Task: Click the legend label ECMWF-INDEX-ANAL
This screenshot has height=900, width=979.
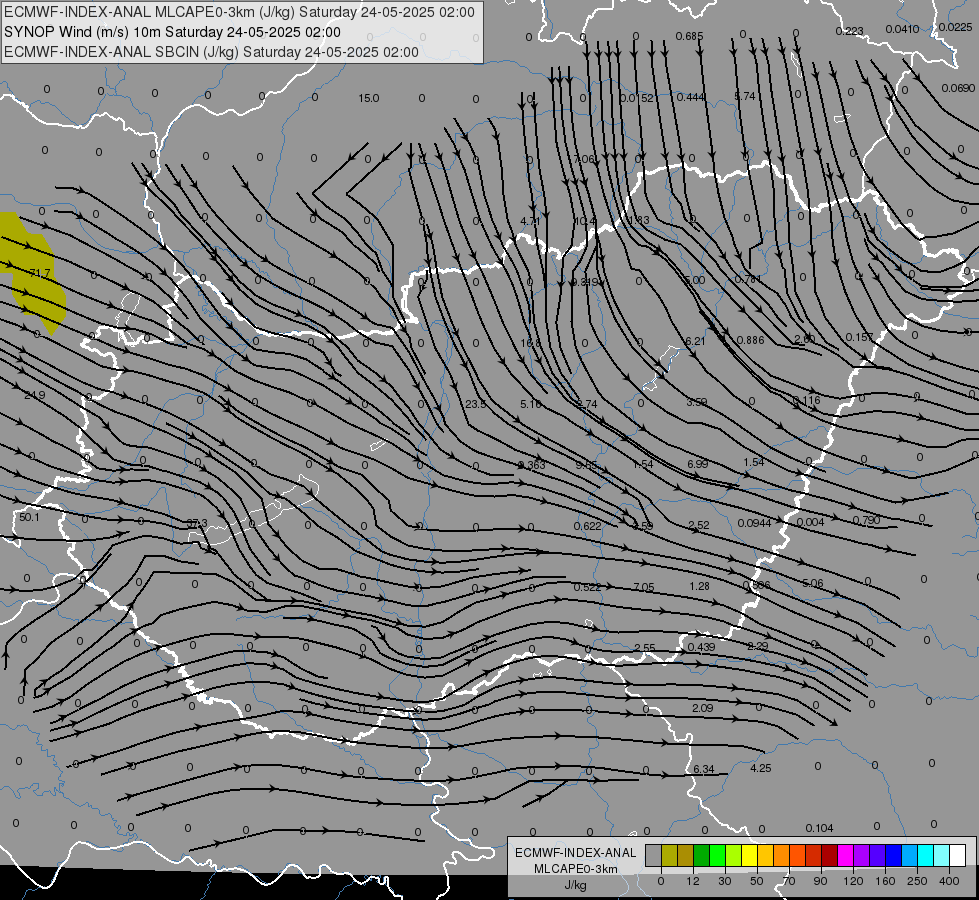Action: (x=576, y=853)
